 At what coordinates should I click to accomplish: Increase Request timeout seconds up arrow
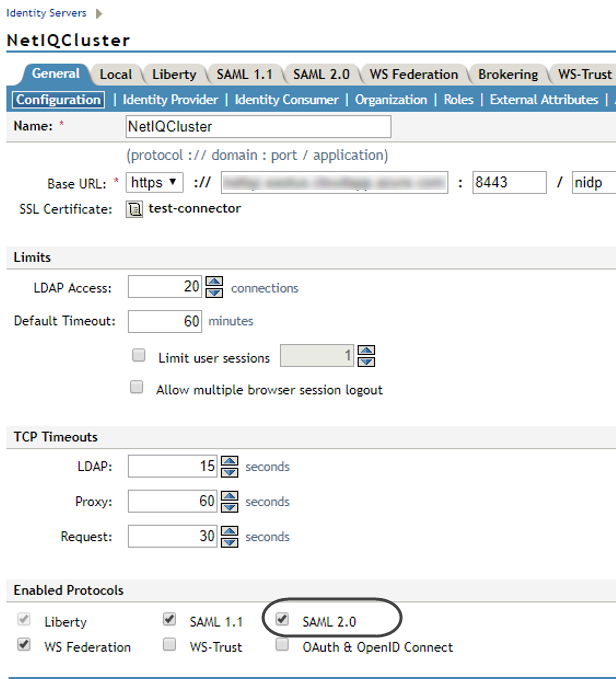click(229, 531)
